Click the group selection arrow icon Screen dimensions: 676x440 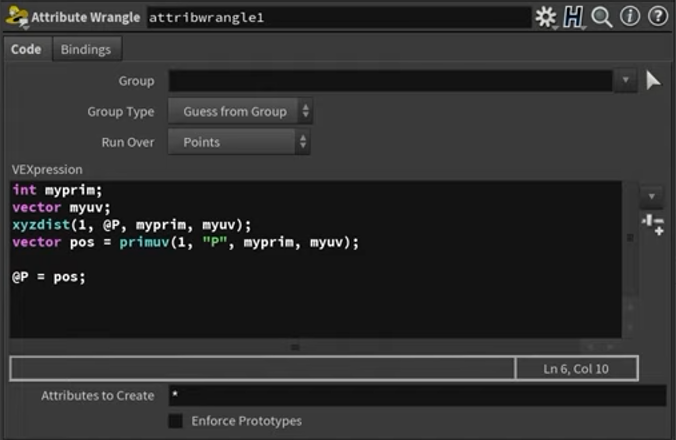pos(653,81)
